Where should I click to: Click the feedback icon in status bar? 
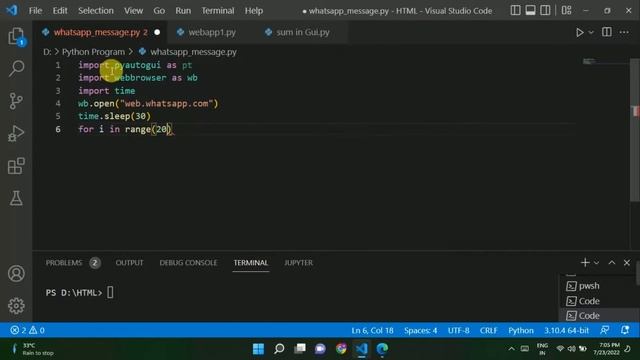coord(604,330)
